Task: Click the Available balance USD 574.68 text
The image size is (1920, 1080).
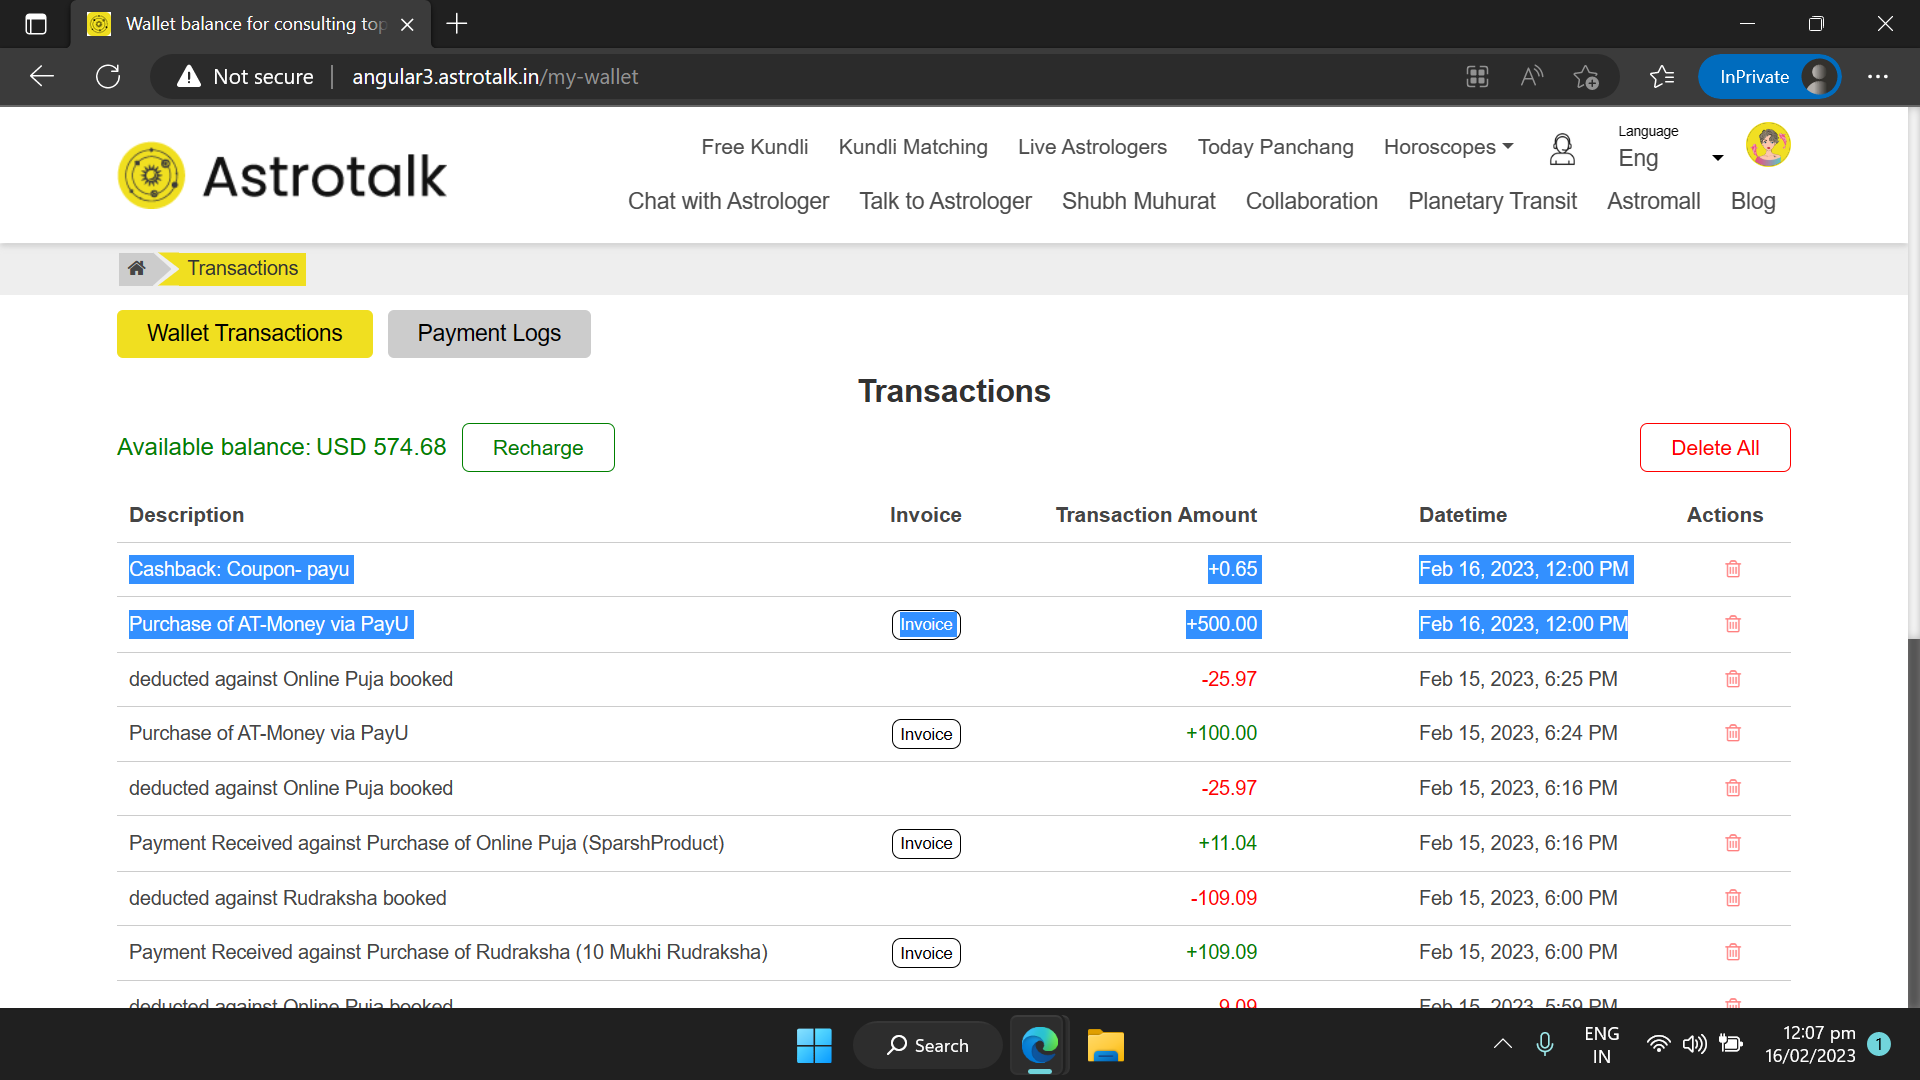Action: (x=282, y=447)
